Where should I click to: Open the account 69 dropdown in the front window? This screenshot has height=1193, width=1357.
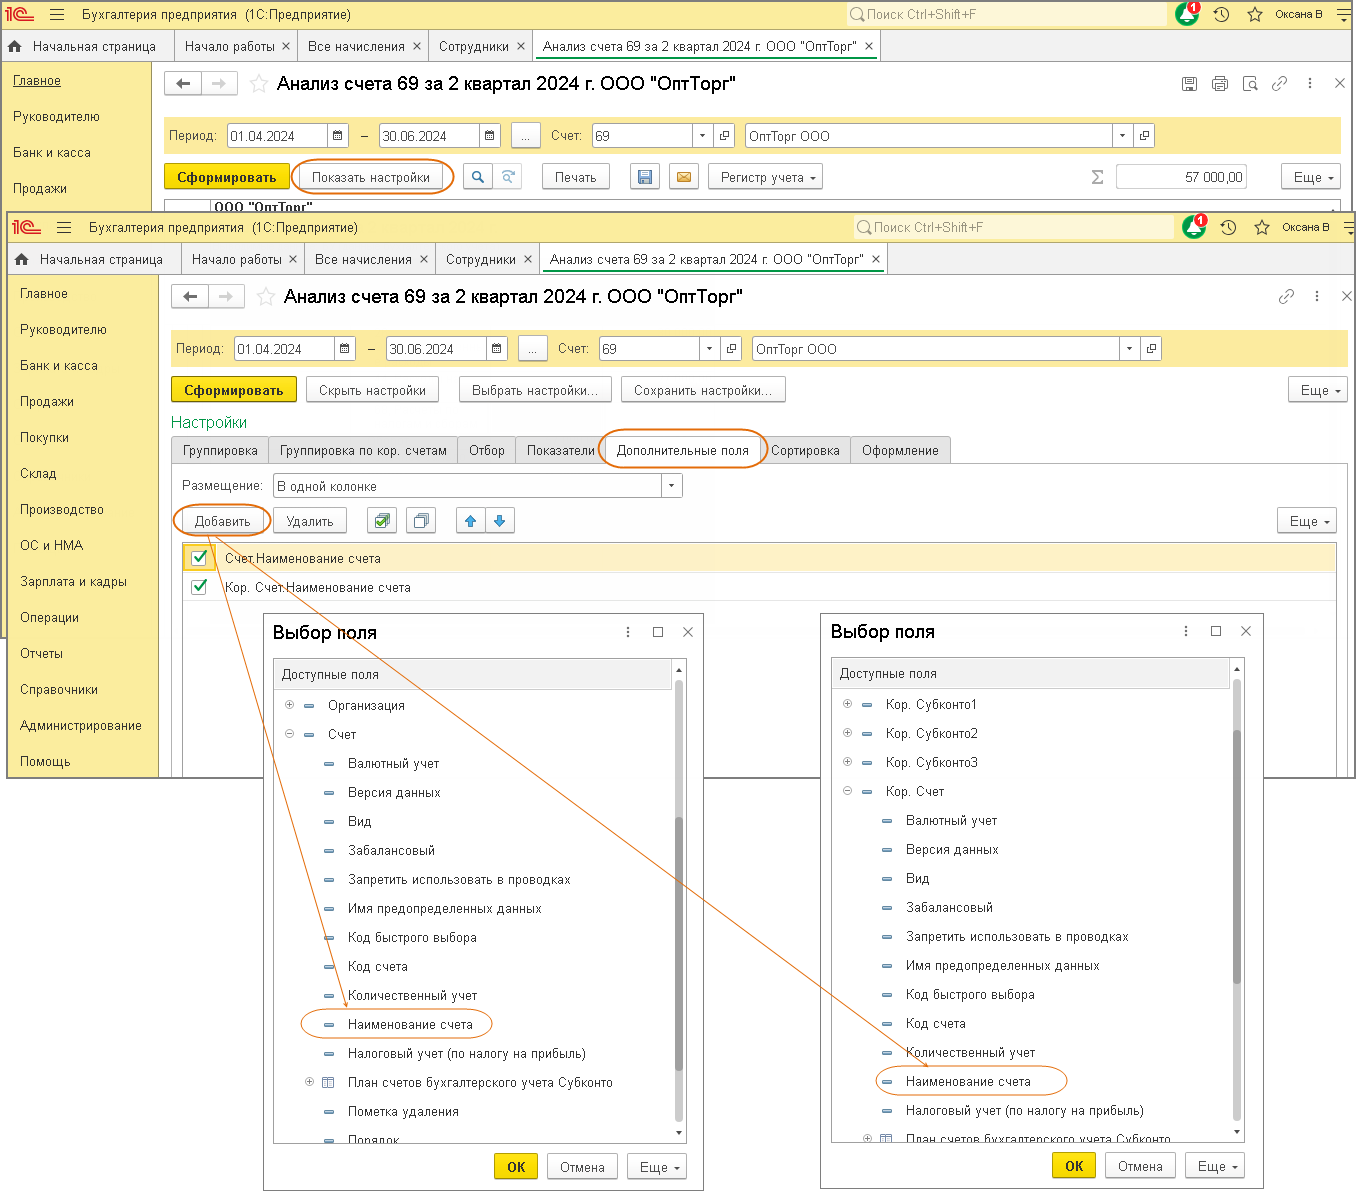[710, 349]
